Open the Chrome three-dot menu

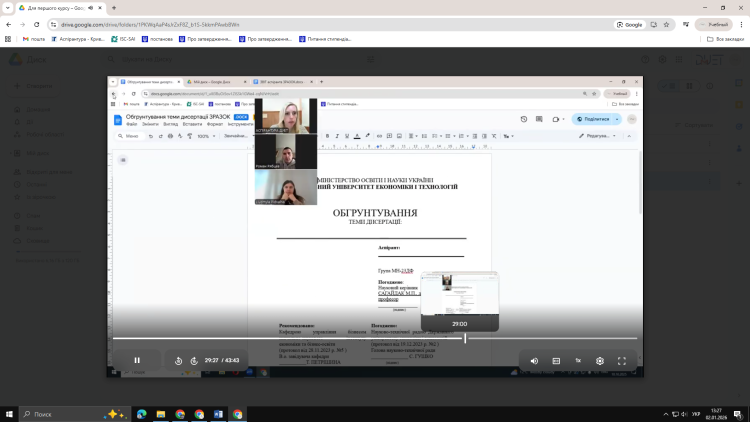pos(740,24)
